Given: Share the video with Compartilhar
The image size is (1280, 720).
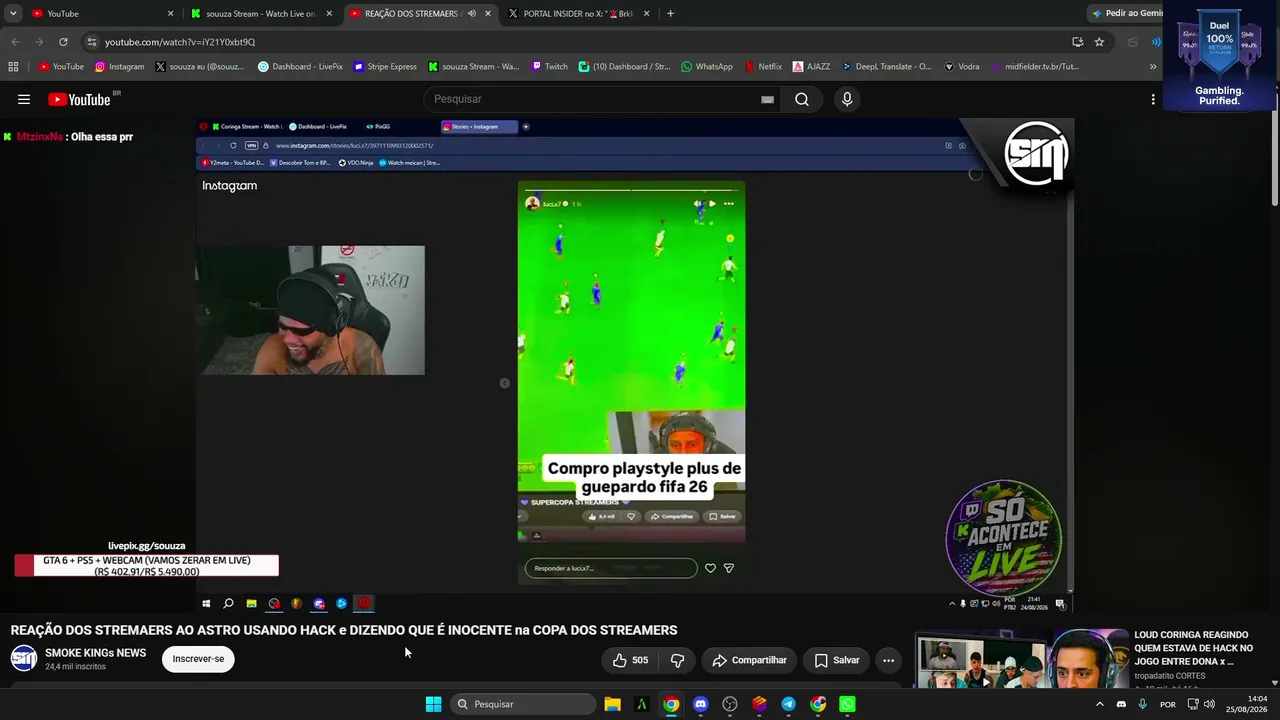Looking at the screenshot, I should pos(749,660).
